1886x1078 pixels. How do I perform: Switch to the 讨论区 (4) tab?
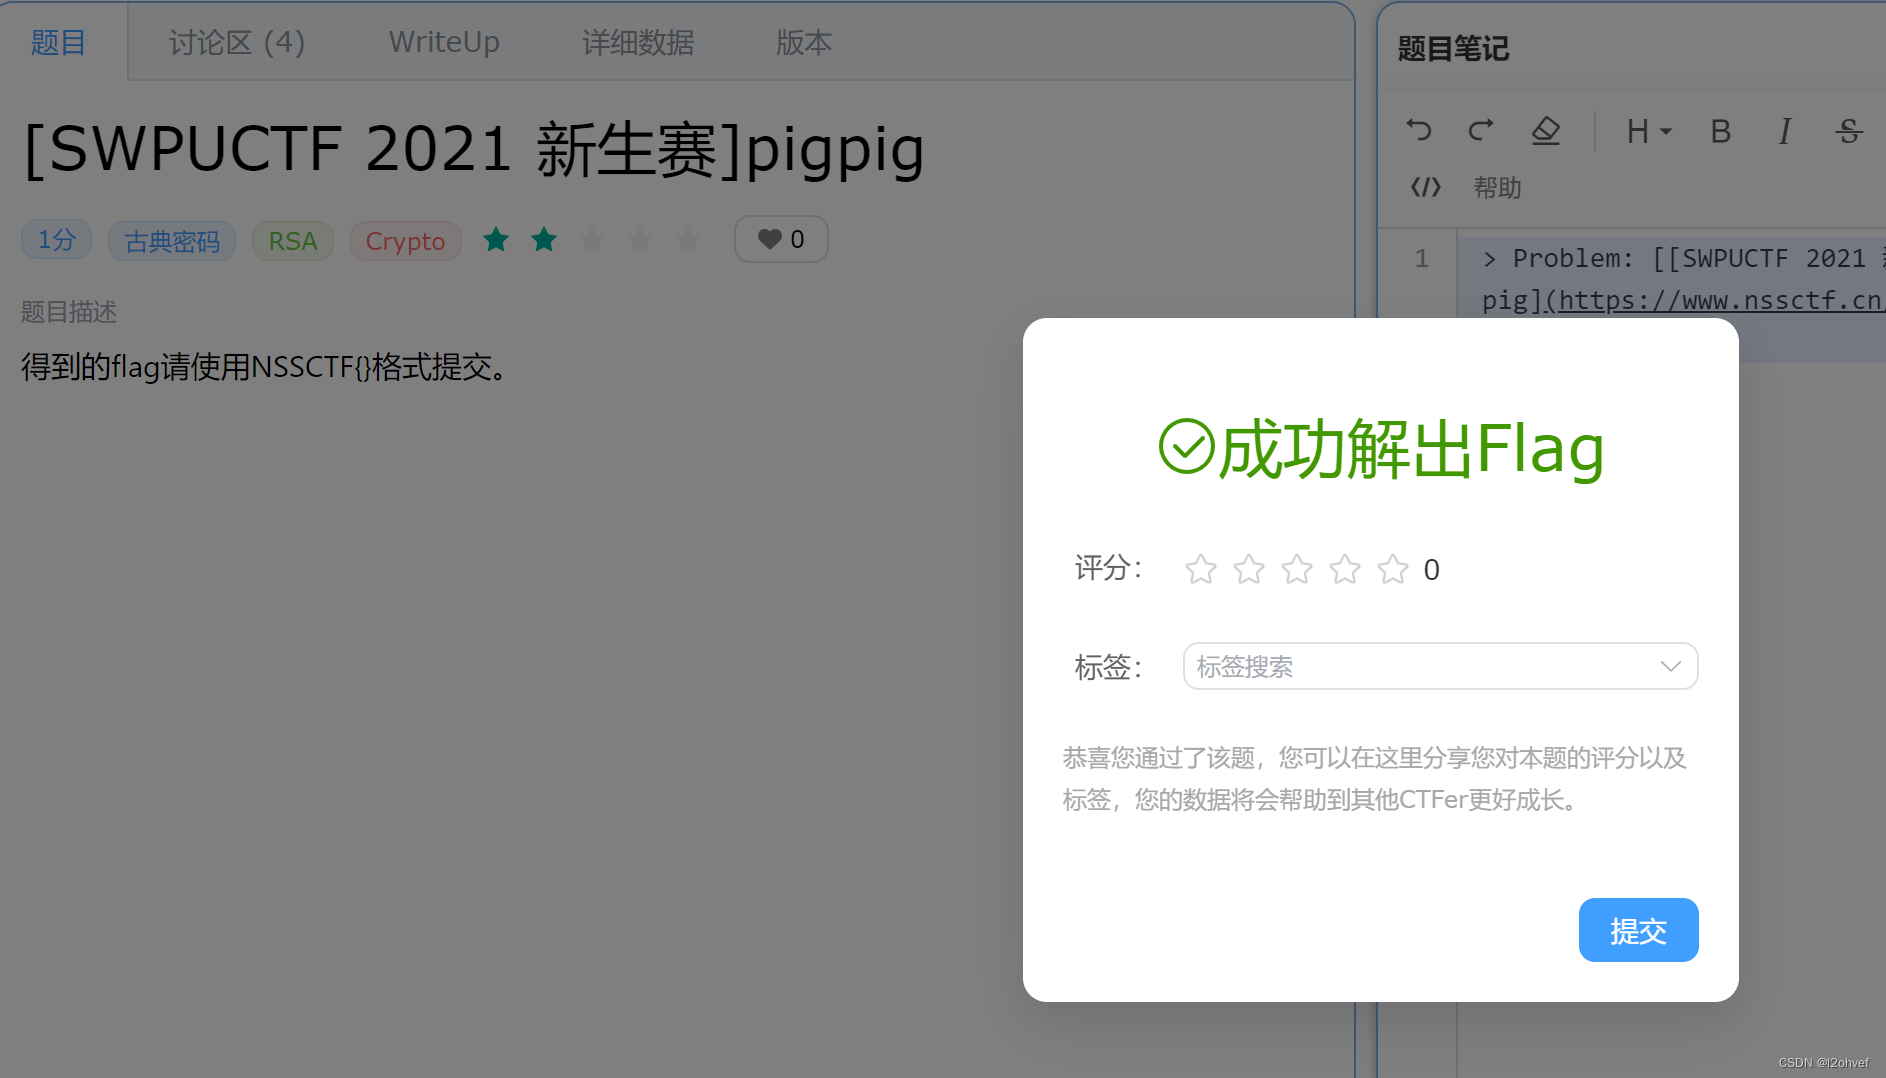[236, 42]
